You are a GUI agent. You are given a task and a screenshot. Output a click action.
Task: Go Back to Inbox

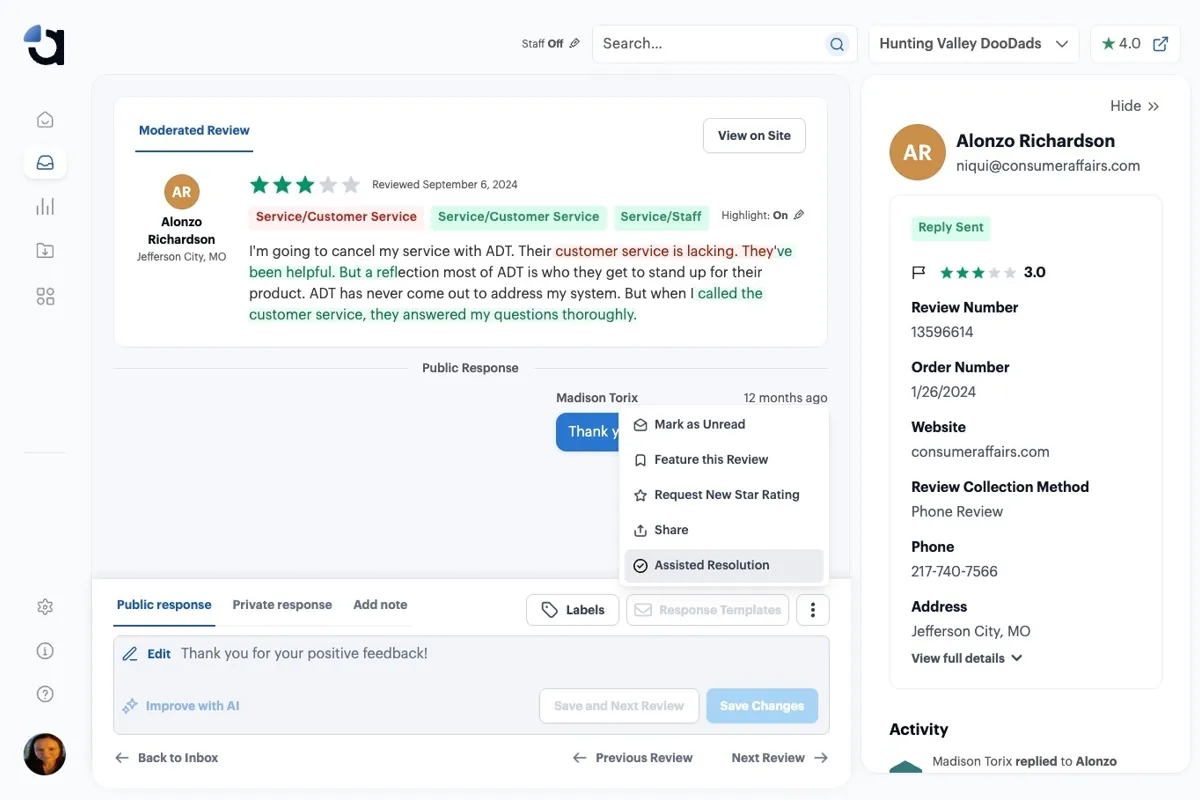[166, 758]
